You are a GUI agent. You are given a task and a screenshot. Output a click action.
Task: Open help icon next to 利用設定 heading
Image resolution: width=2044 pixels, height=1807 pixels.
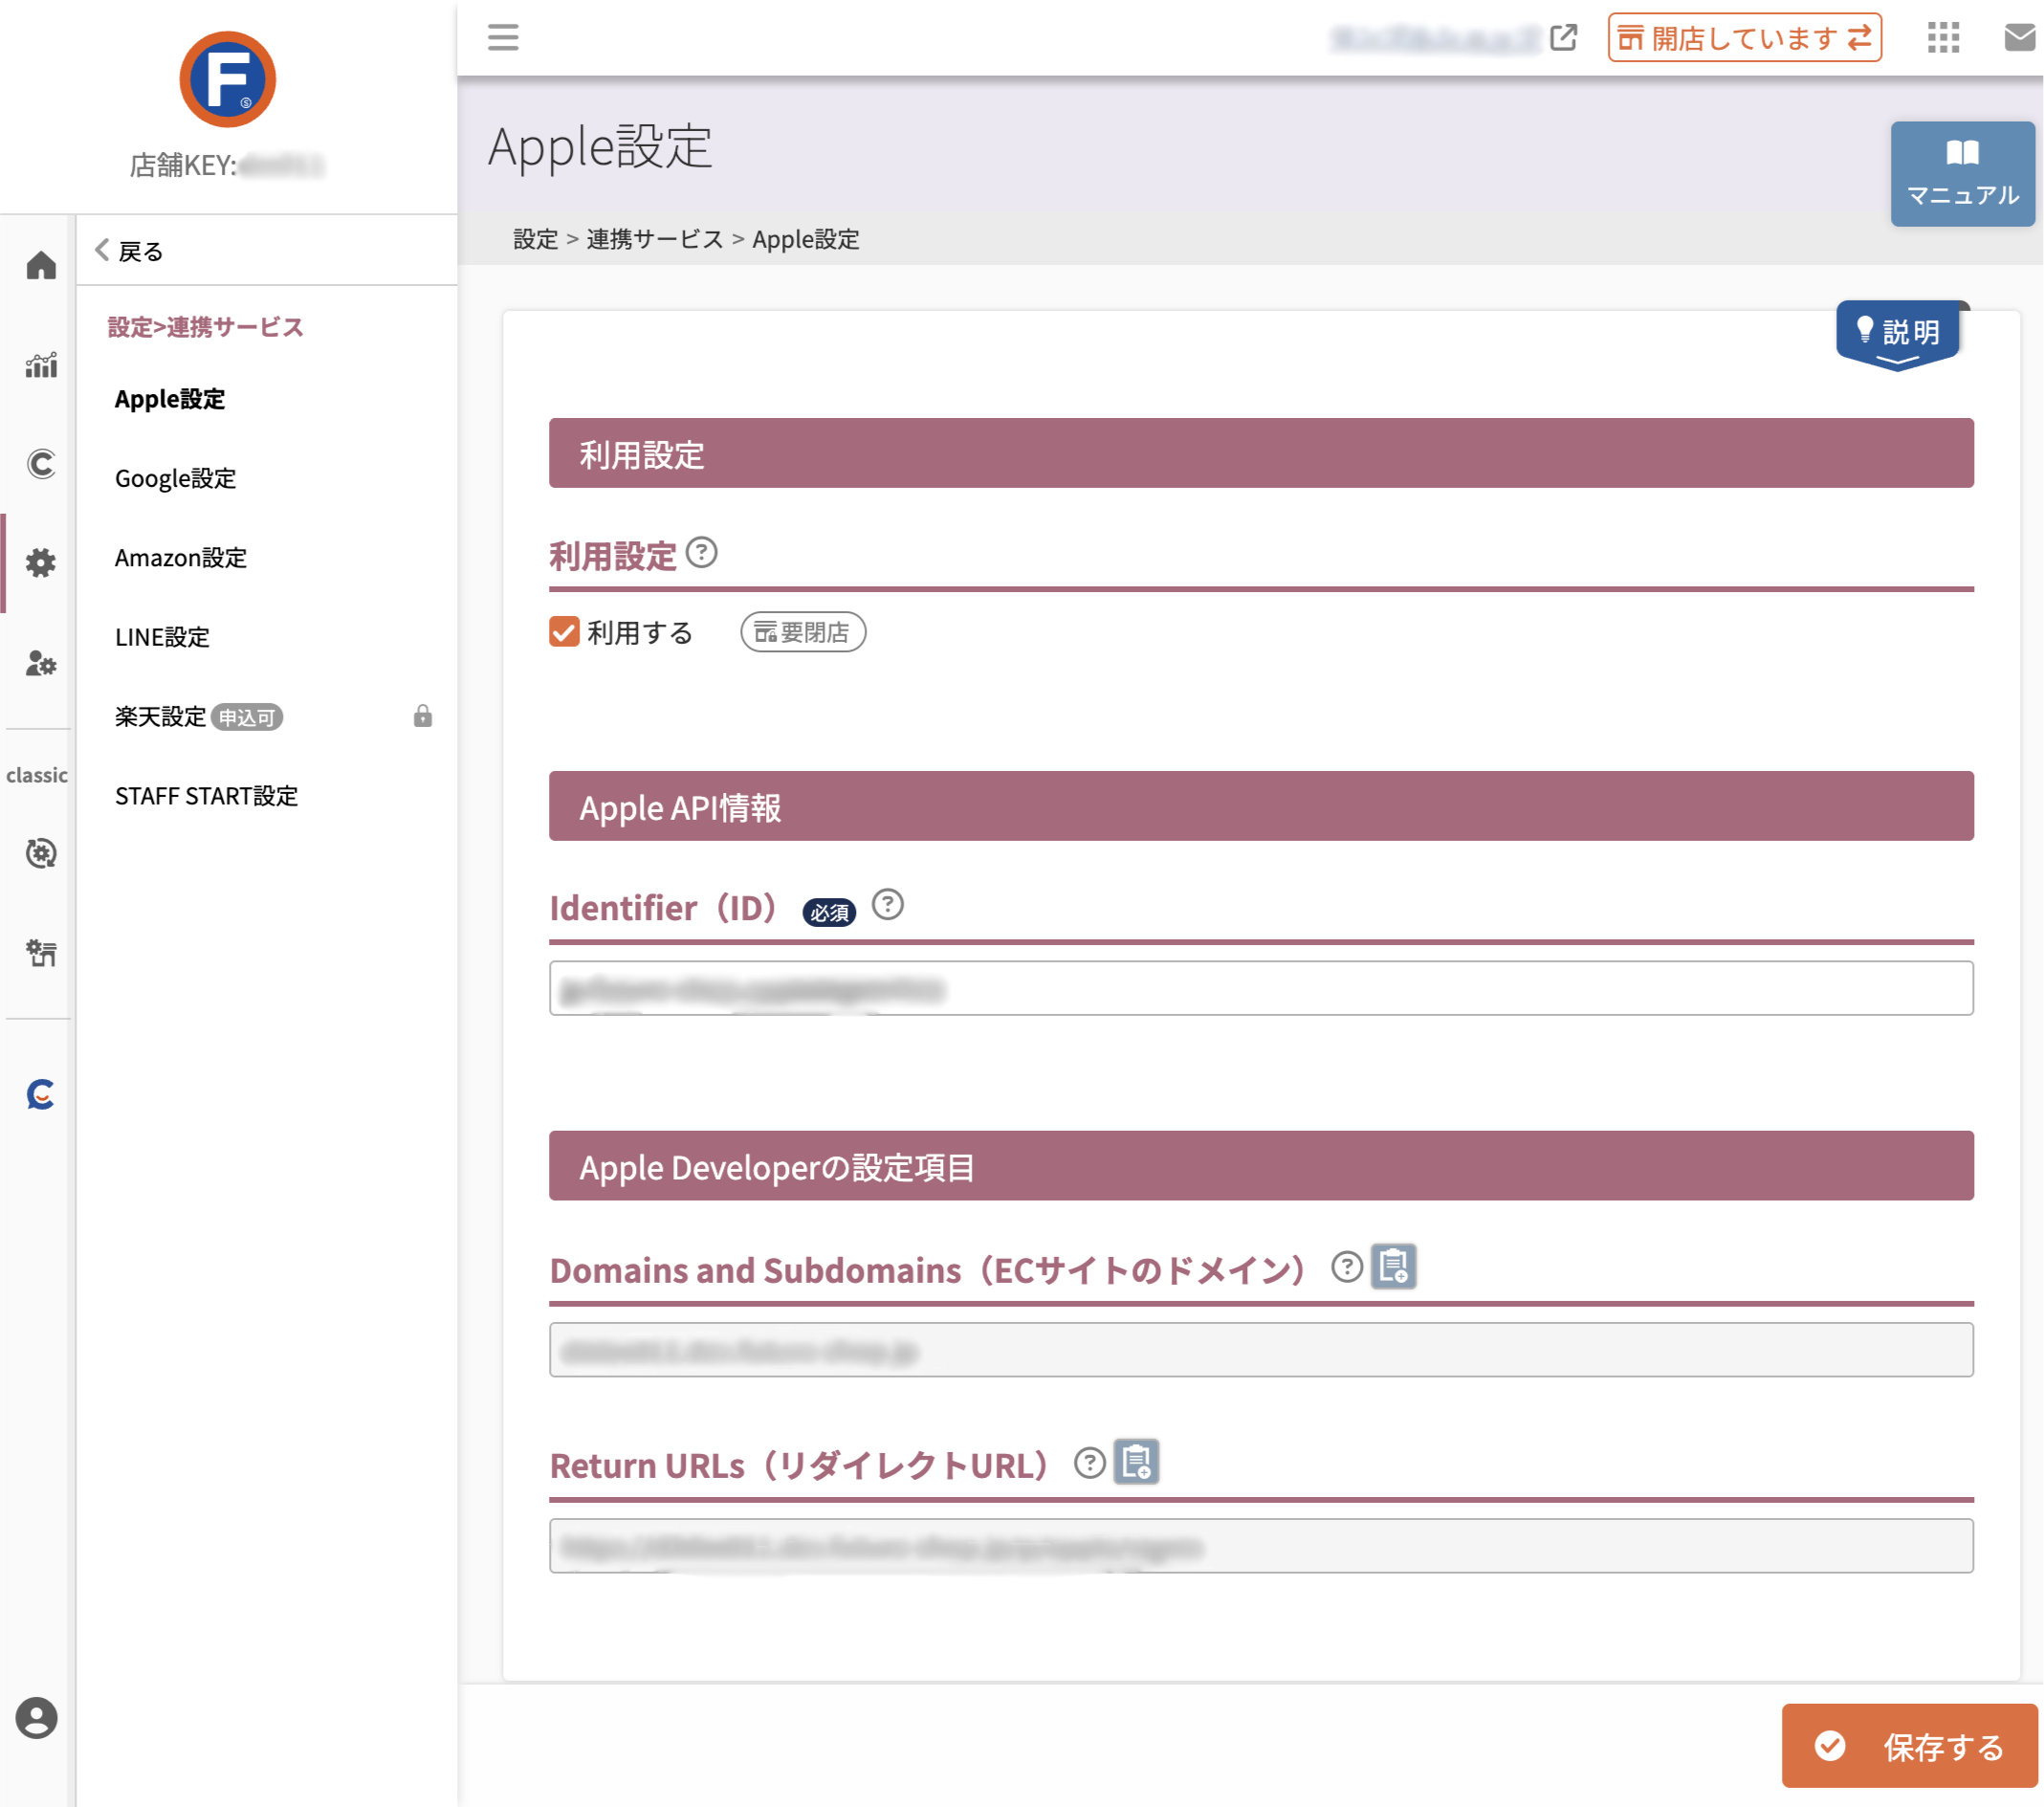point(702,552)
